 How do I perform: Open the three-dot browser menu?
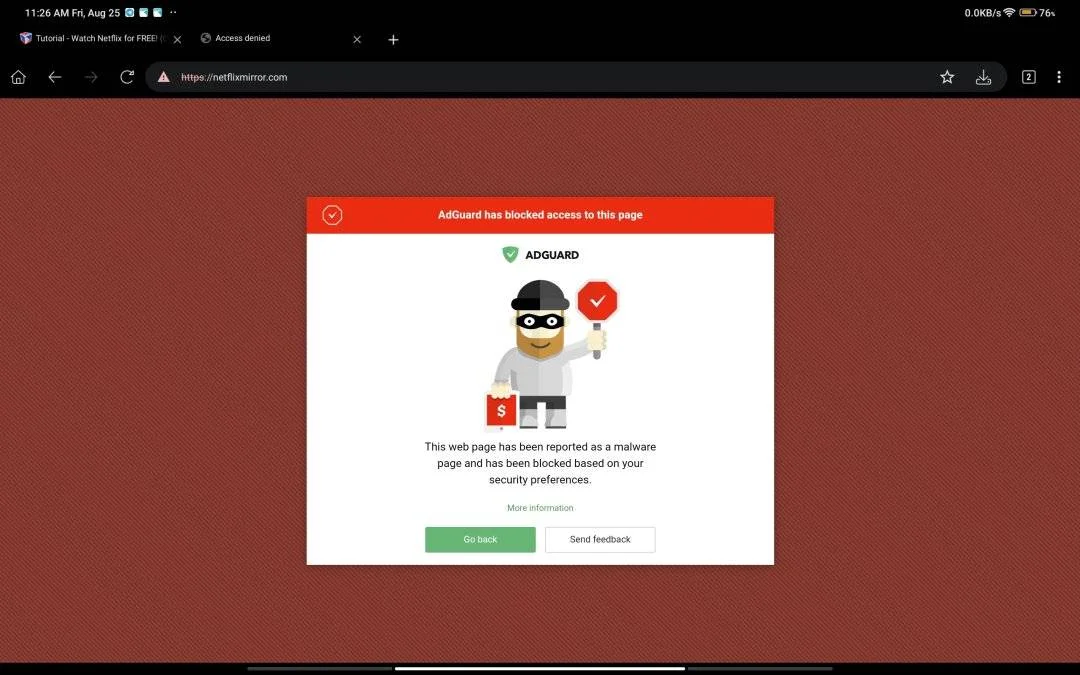click(x=1059, y=77)
